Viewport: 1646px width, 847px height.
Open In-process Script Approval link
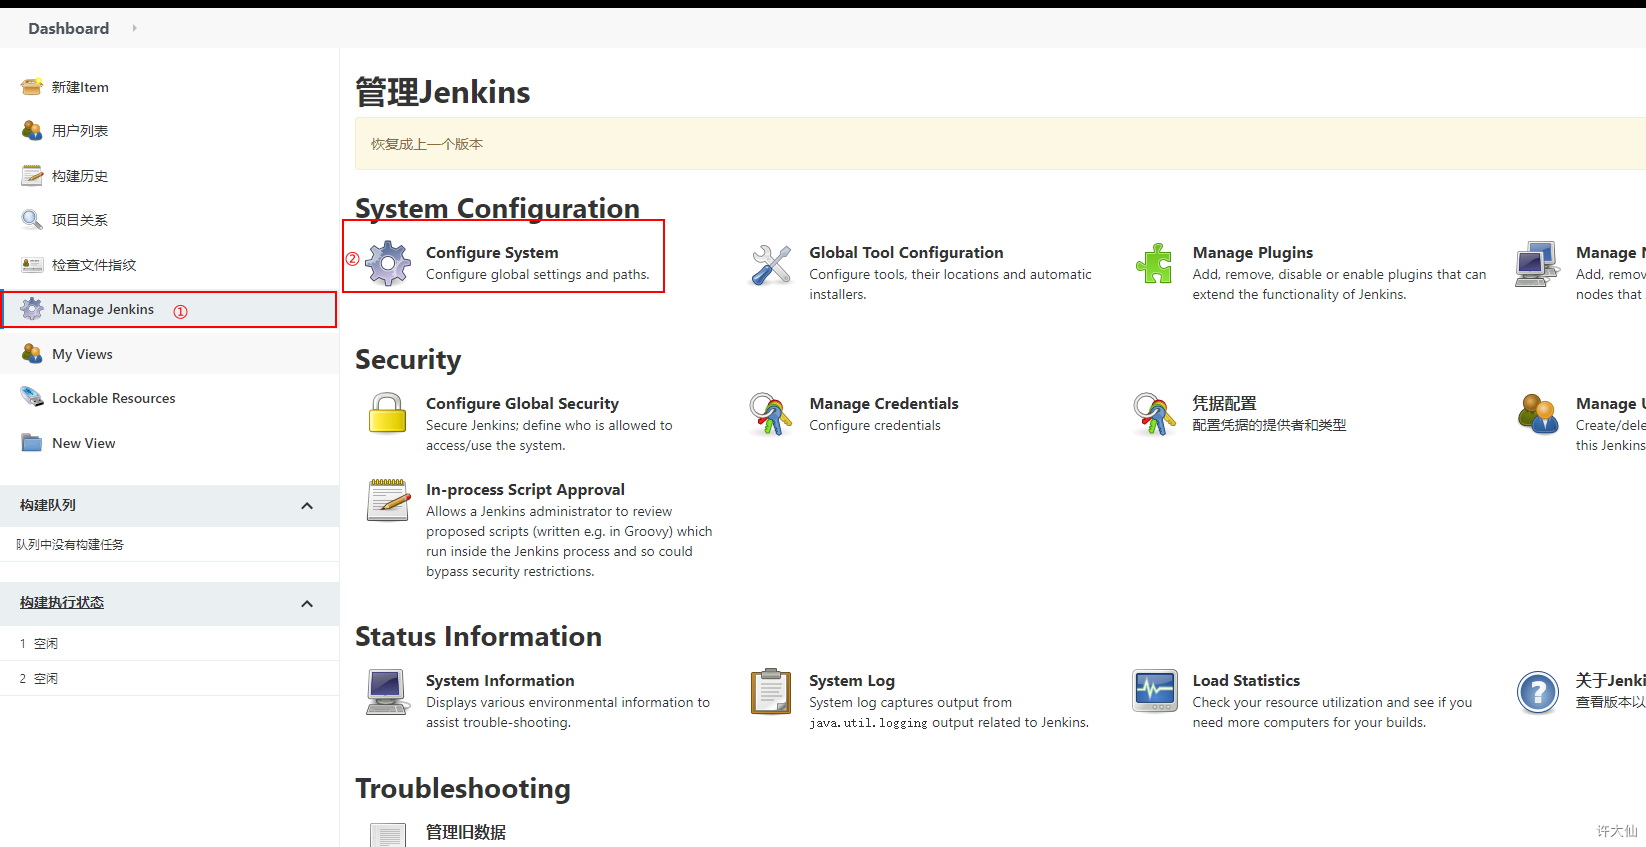(x=525, y=490)
